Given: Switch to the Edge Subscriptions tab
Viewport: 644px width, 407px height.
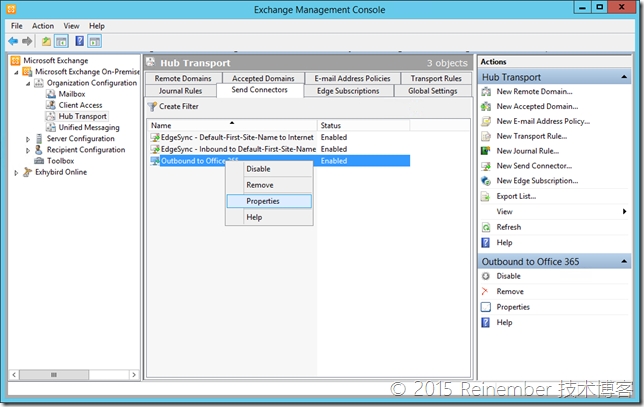Looking at the screenshot, I should [x=348, y=91].
